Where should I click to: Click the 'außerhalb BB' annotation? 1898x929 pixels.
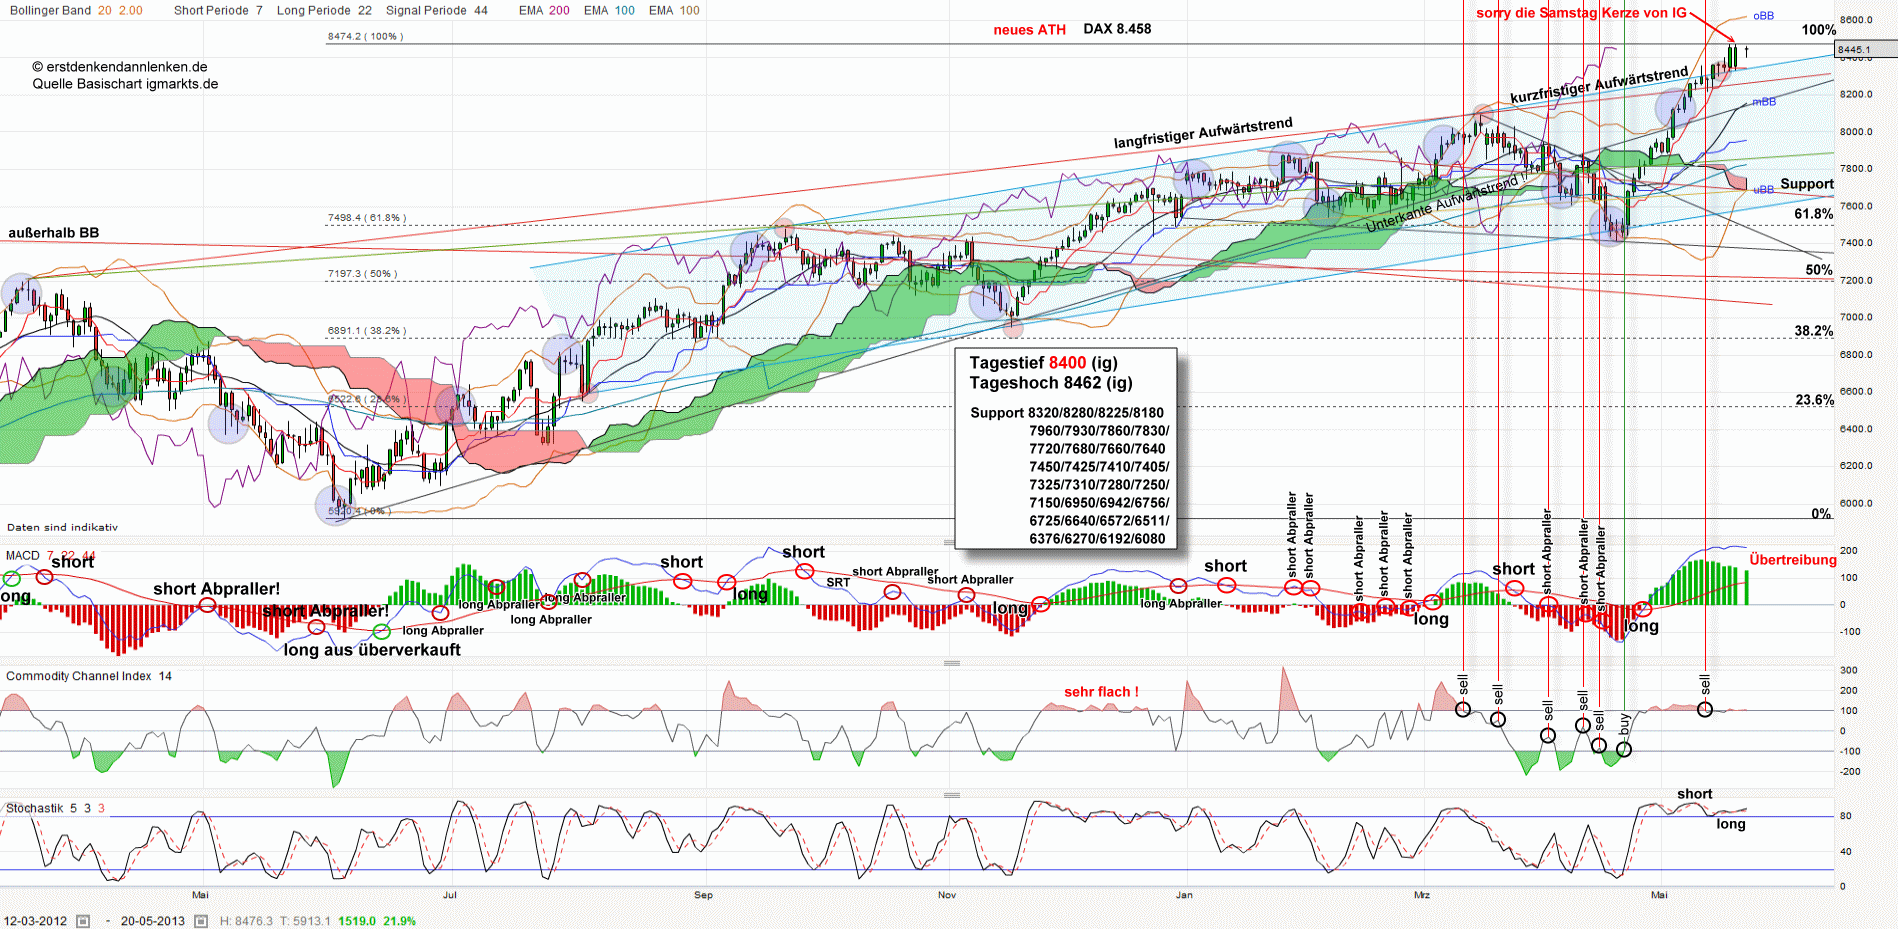pyautogui.click(x=54, y=233)
